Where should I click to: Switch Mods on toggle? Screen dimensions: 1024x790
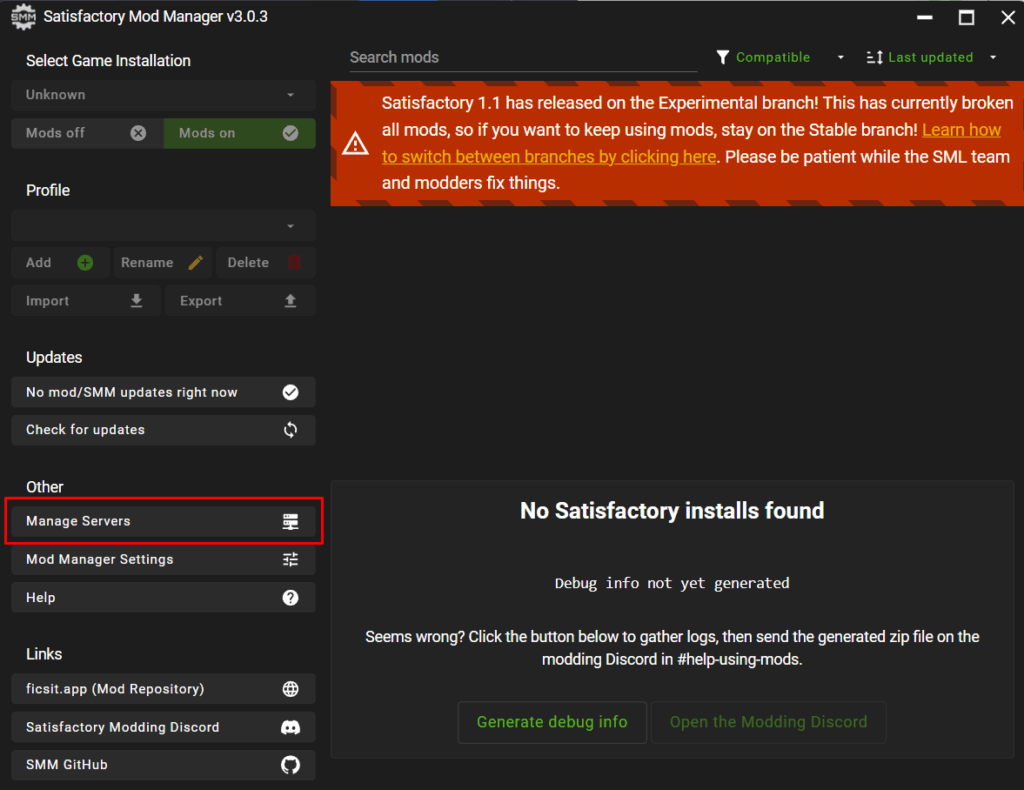239,133
